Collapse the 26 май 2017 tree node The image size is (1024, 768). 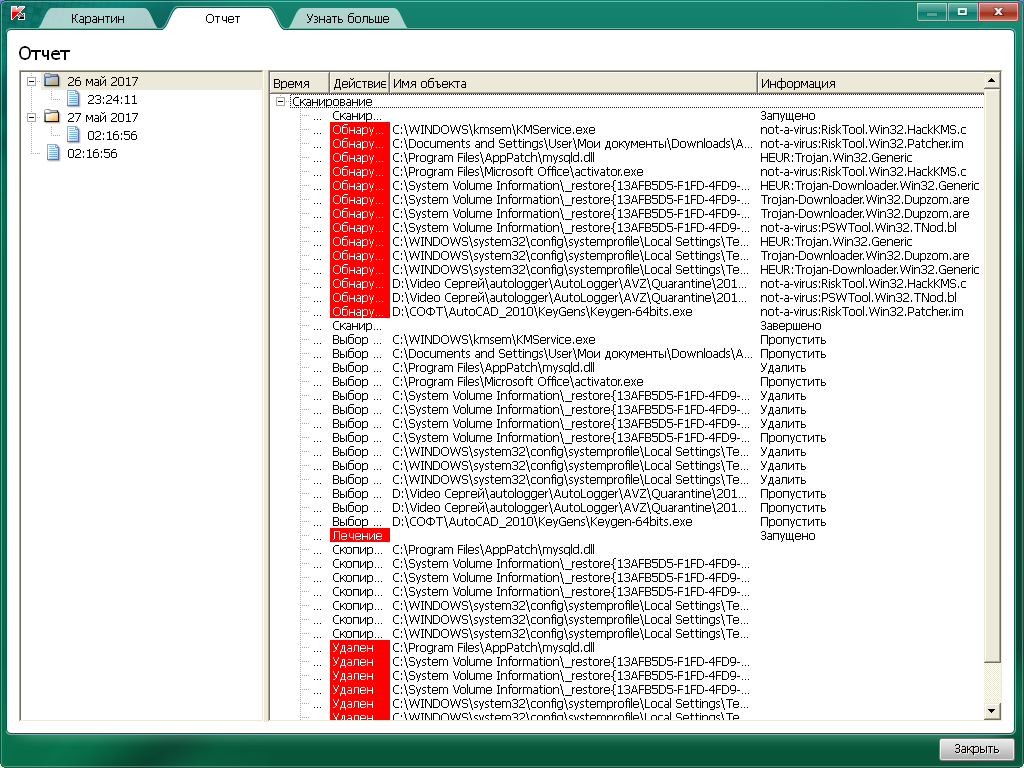point(32,81)
